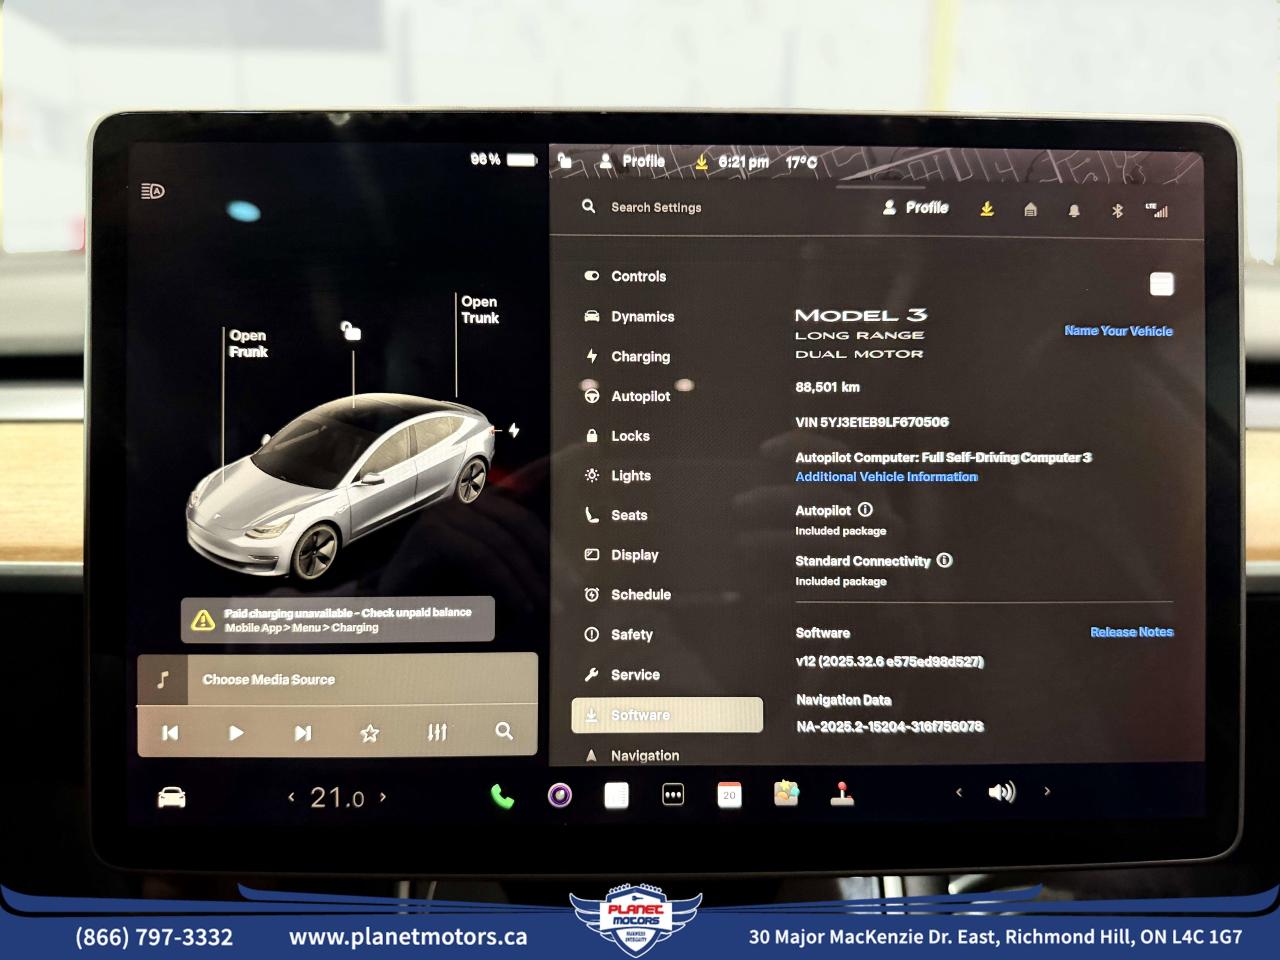The width and height of the screenshot is (1280, 960).
Task: Open the app launcher three-dot icon
Action: point(673,795)
